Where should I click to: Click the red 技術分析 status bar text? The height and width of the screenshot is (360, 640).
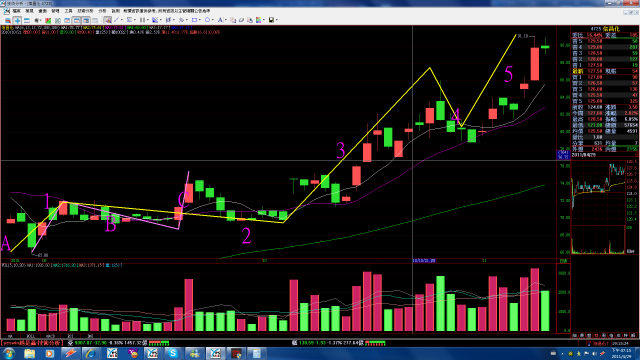coord(32,343)
